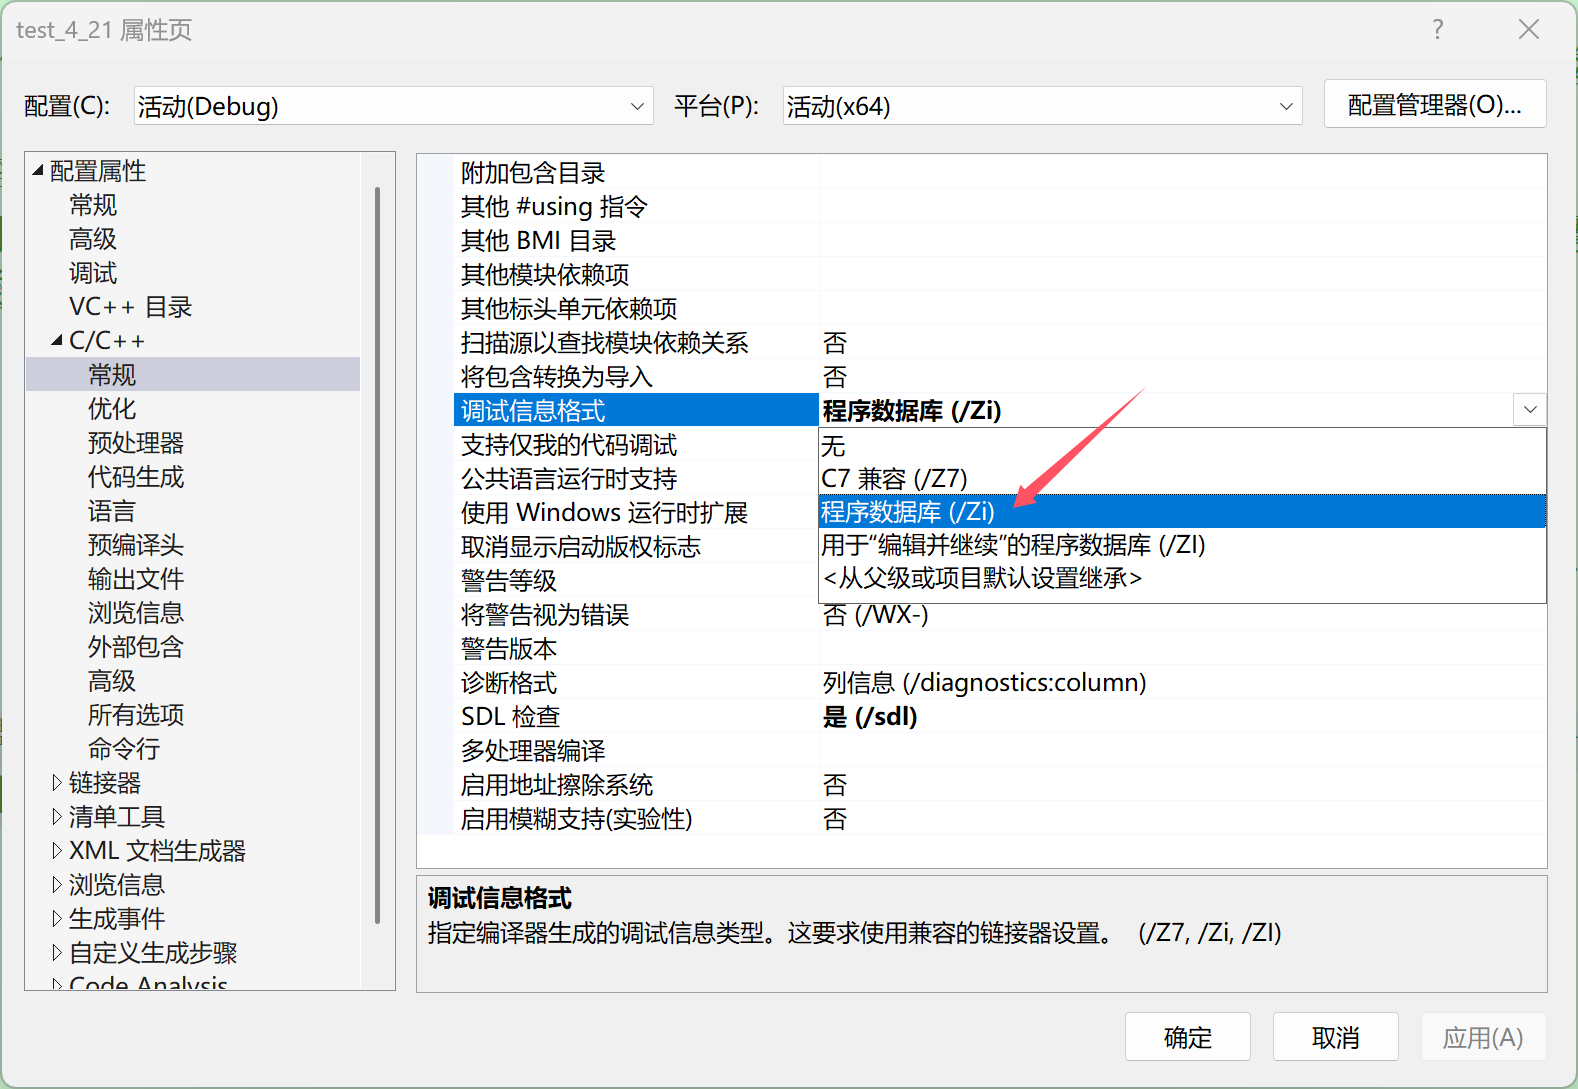Screen dimensions: 1578x1089
Task: Collapse the 配置属性 tree node
Action: pos(38,171)
